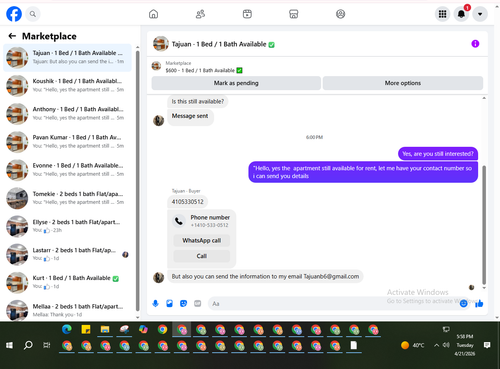Record a voice clip with microphone icon
This screenshot has height=369, width=500.
[155, 303]
